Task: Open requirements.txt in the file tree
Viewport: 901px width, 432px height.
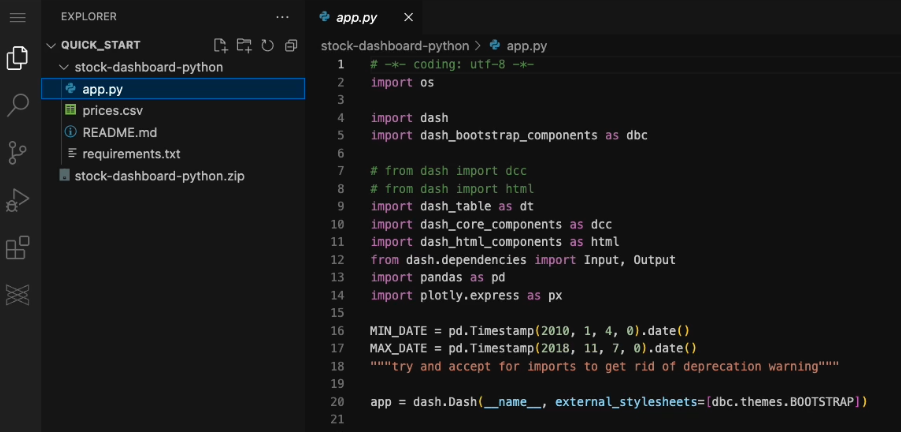Action: click(x=131, y=154)
